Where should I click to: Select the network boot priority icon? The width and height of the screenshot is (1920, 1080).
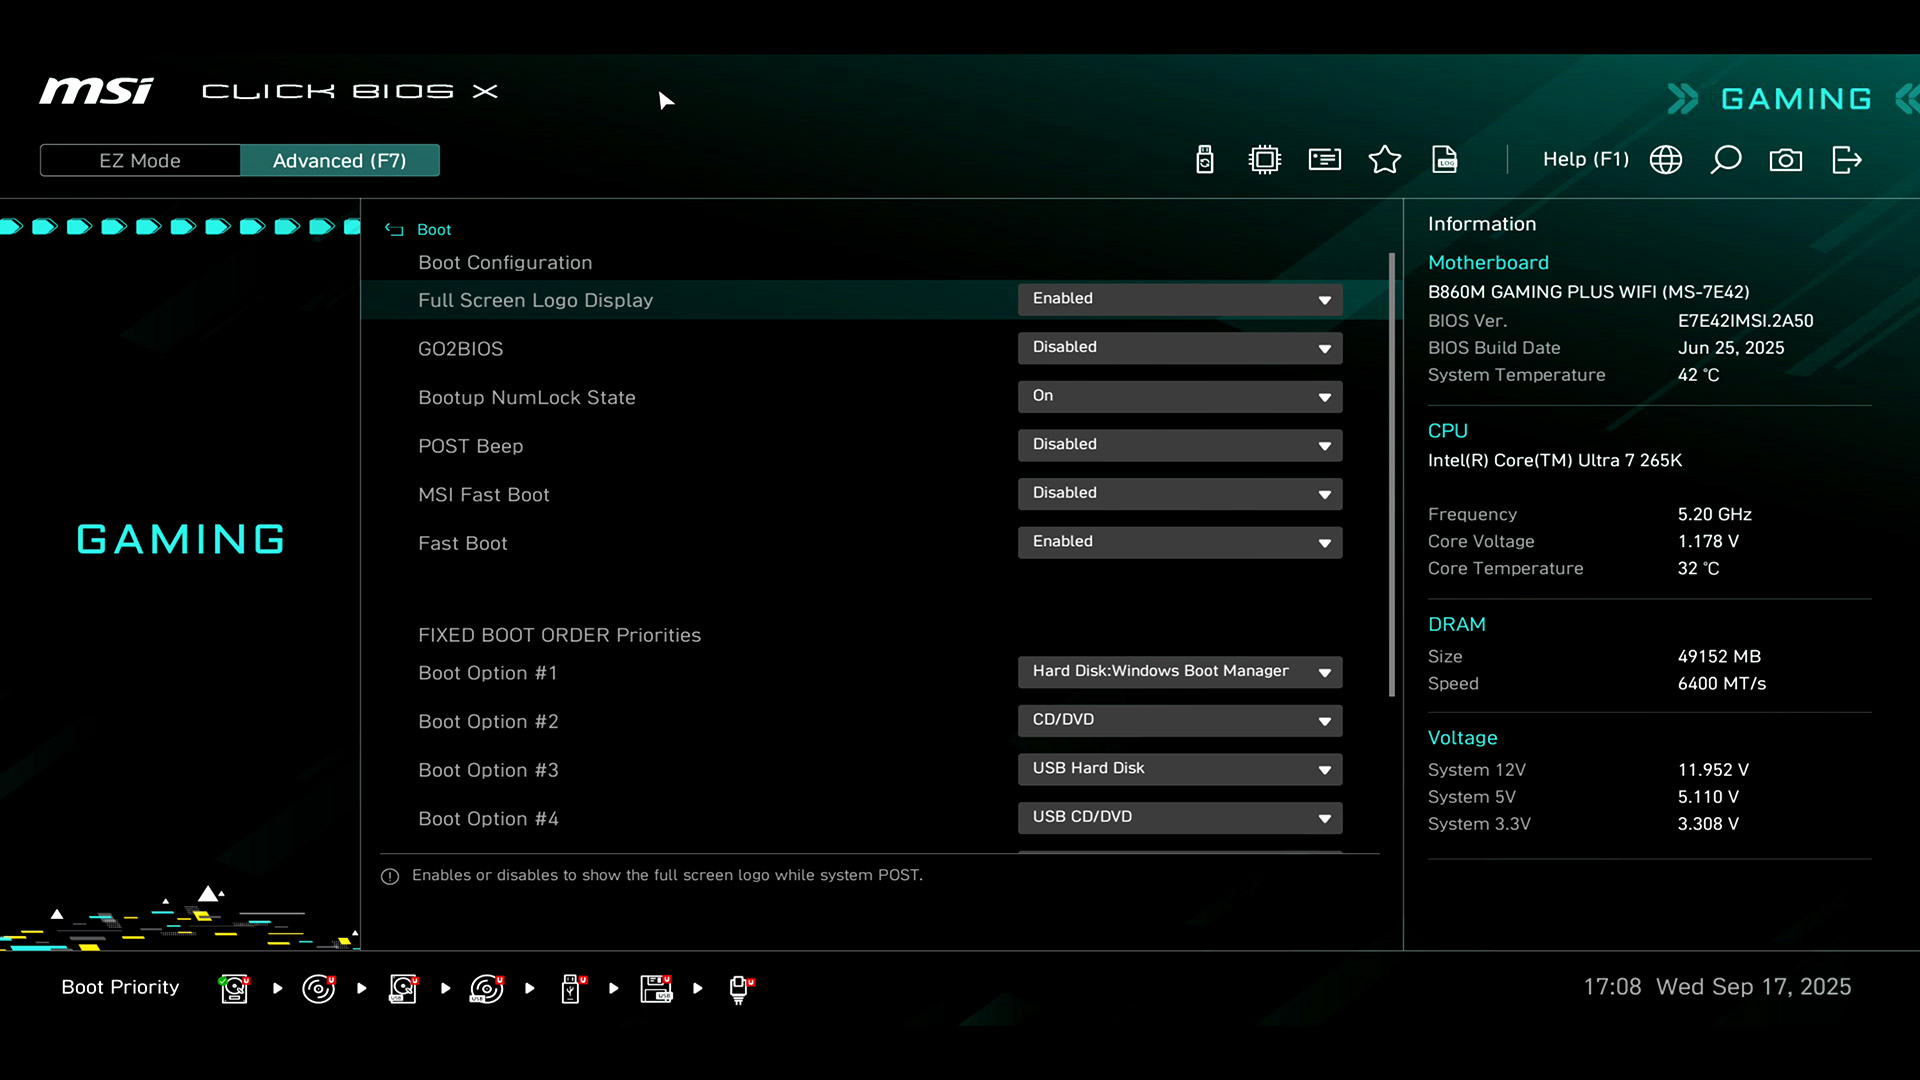tap(740, 988)
